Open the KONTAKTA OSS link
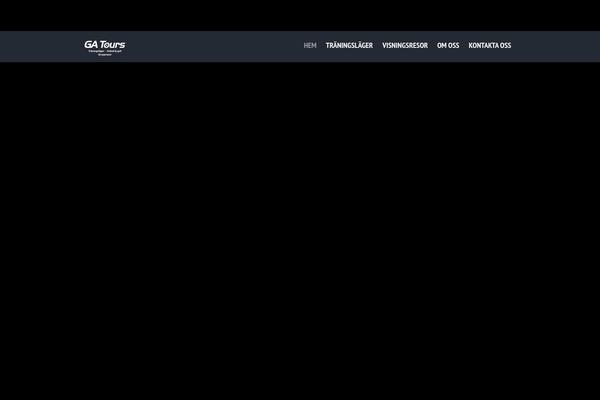 point(490,46)
